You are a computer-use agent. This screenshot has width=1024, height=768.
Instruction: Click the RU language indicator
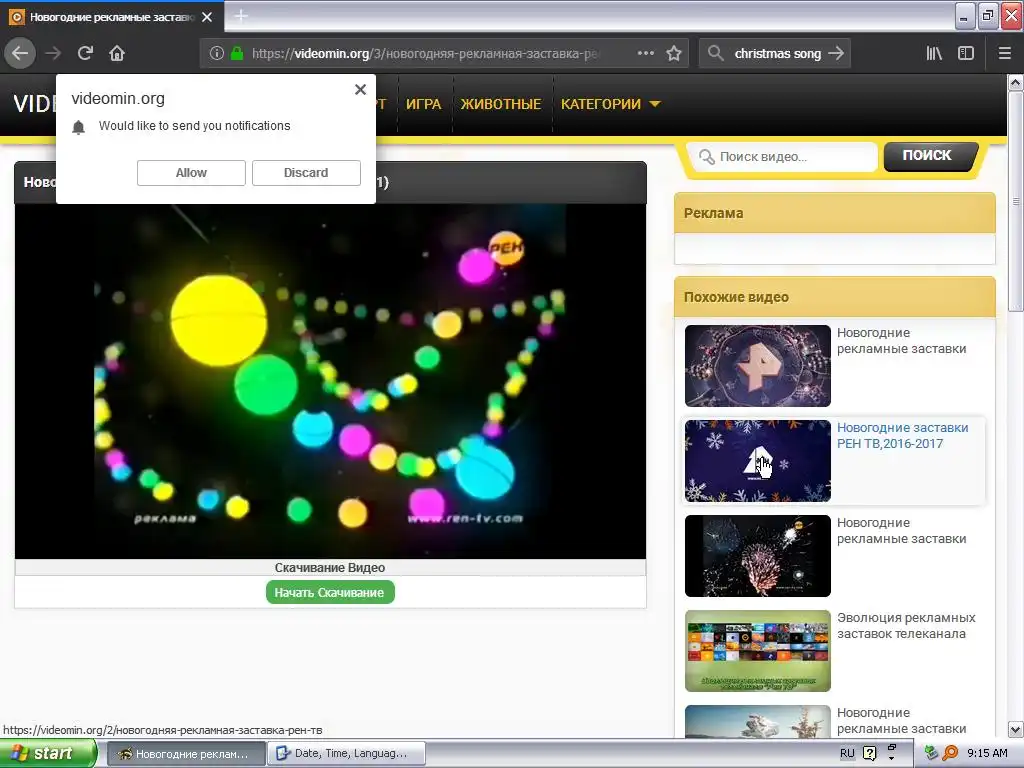coord(847,753)
